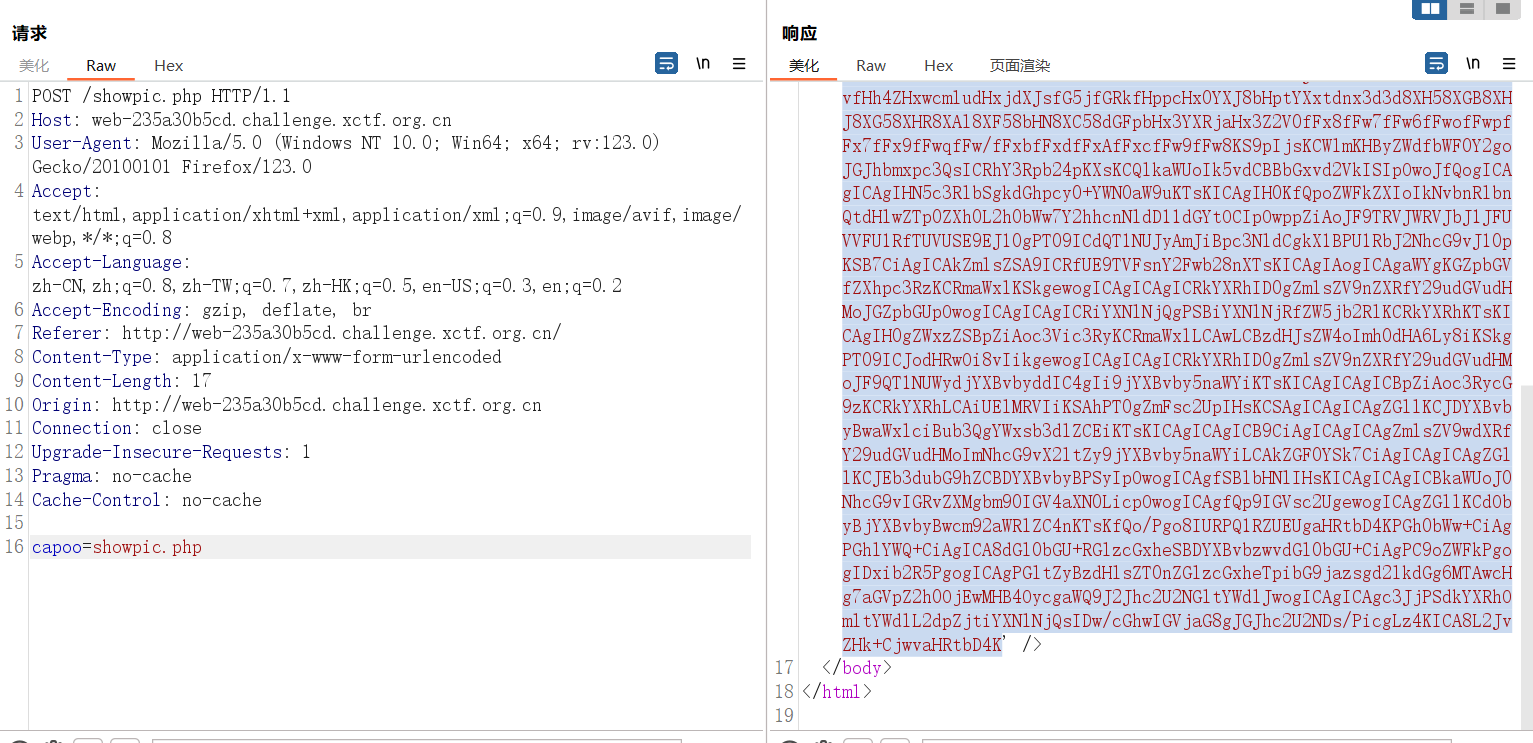Click the Upgrade-Insecure-Requests: 1 line
The image size is (1533, 743).
pyautogui.click(x=171, y=452)
